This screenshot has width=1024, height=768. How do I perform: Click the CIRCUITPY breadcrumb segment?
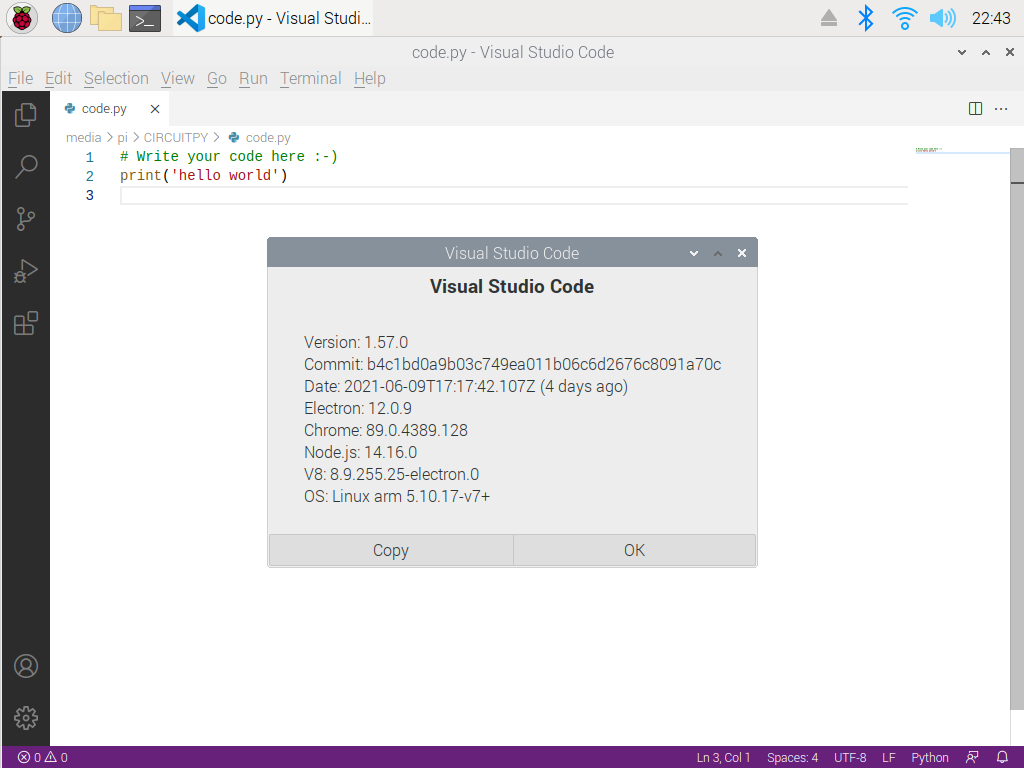click(x=176, y=137)
